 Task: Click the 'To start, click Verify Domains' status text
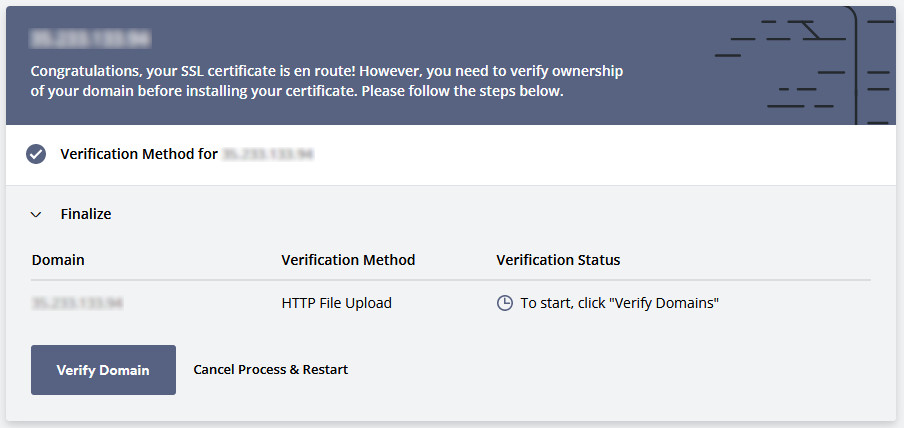pos(620,303)
